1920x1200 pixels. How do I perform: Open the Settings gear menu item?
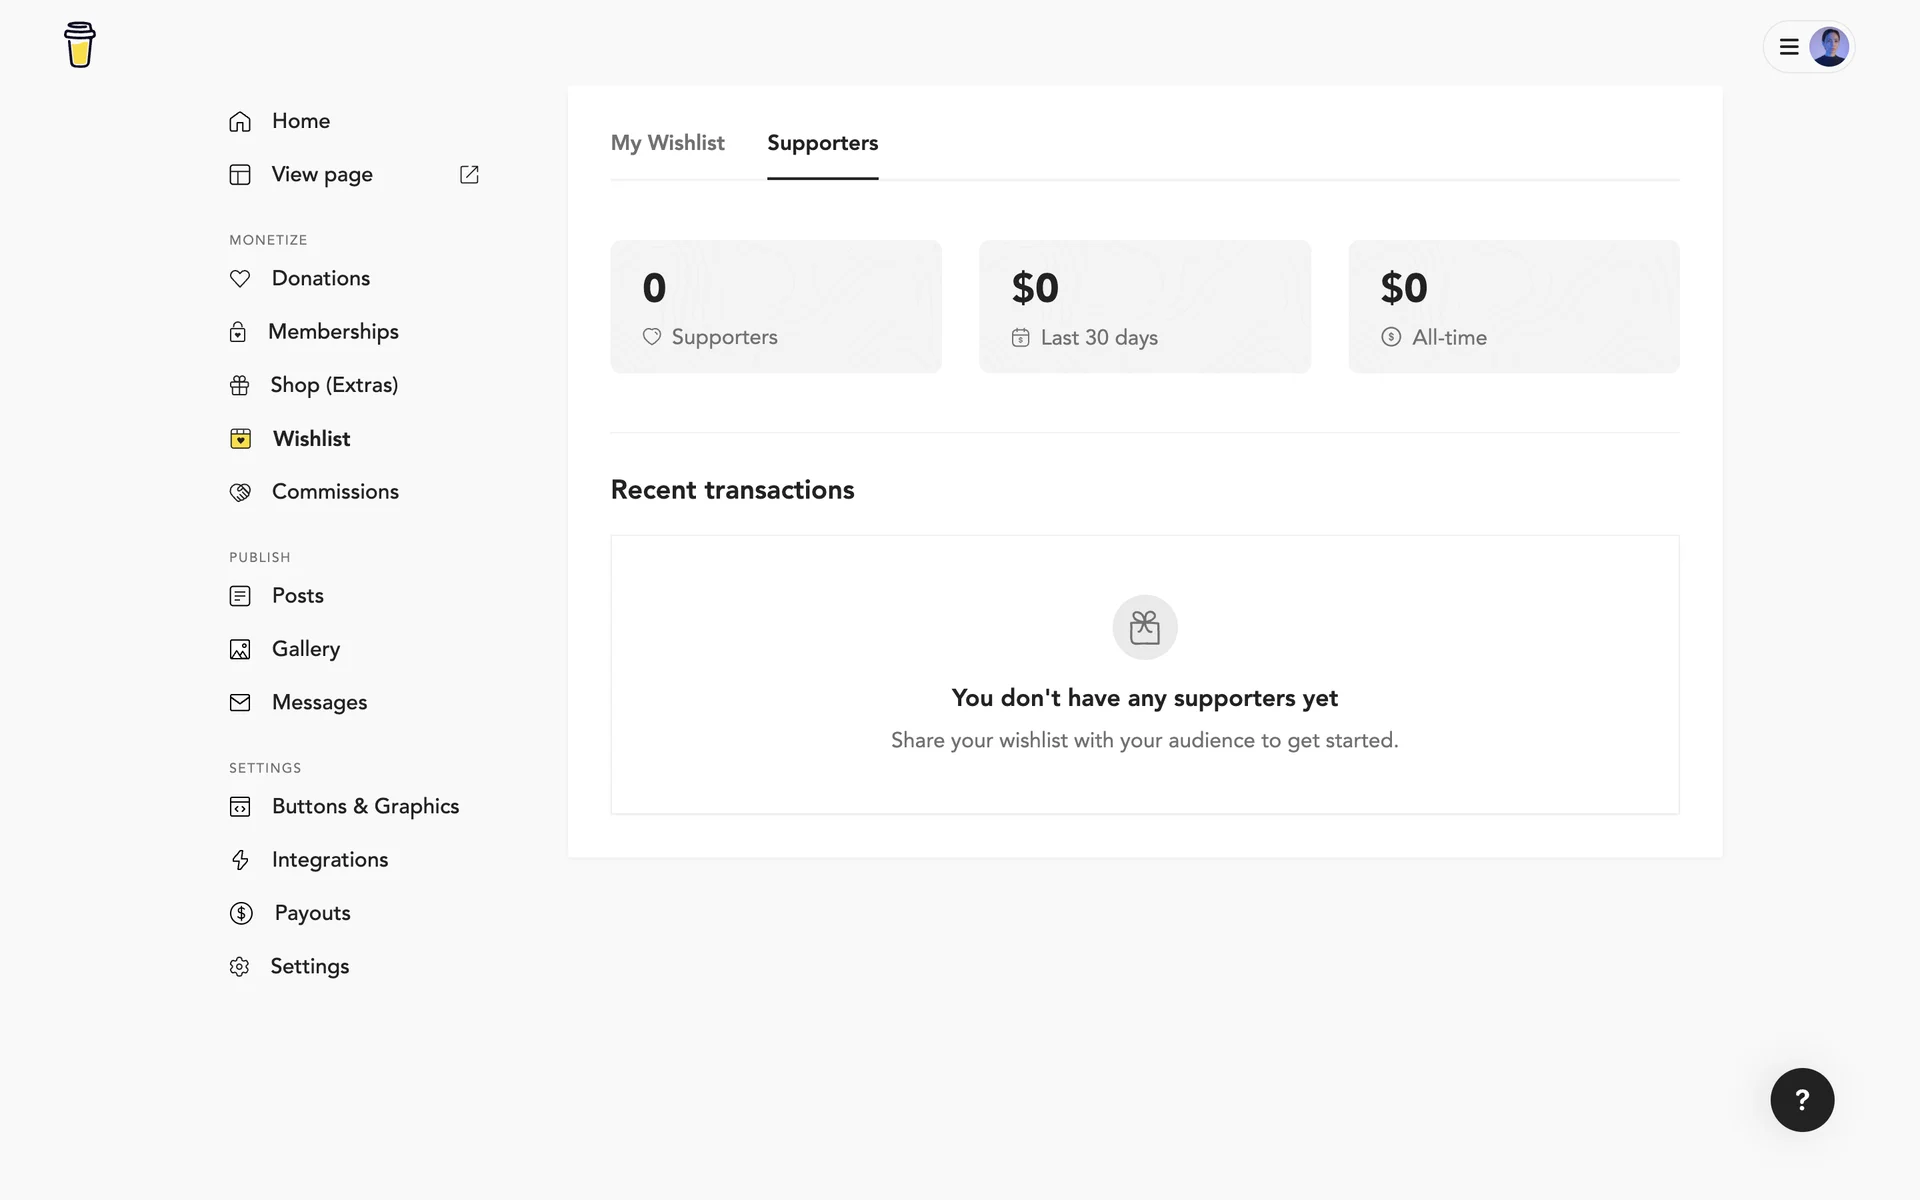(309, 967)
